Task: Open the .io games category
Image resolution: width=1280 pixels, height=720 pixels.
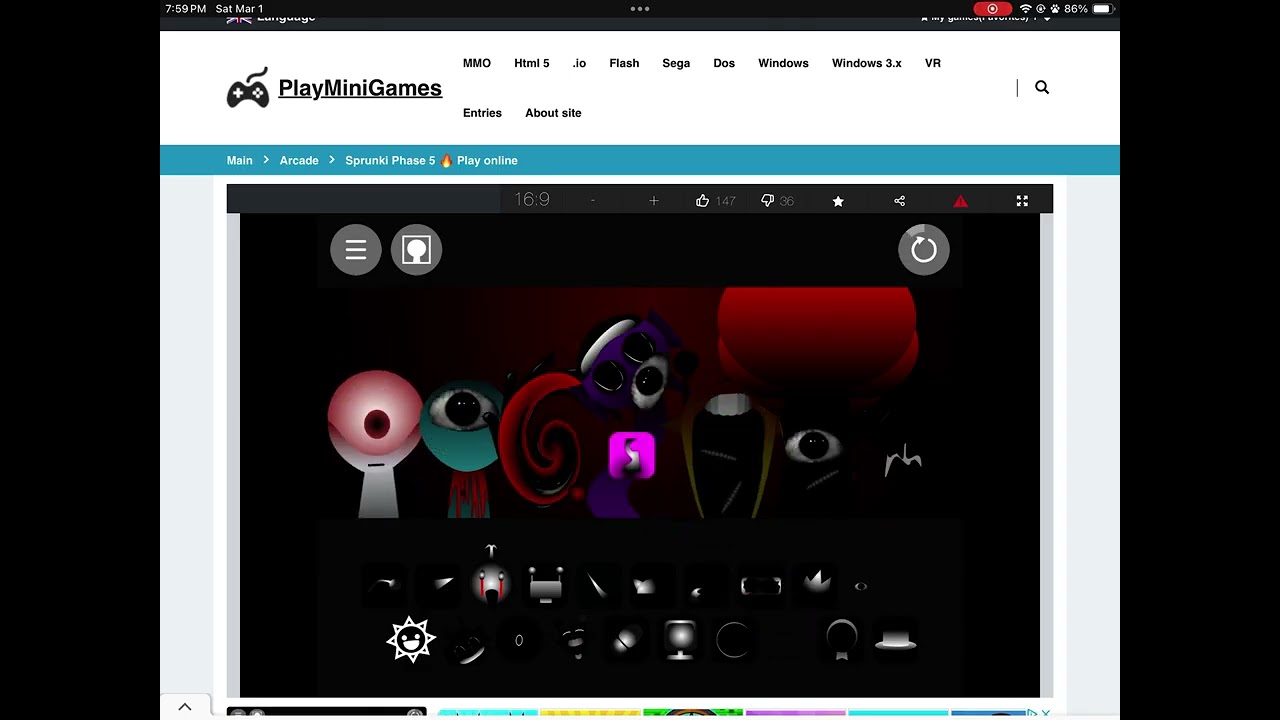Action: click(x=579, y=63)
